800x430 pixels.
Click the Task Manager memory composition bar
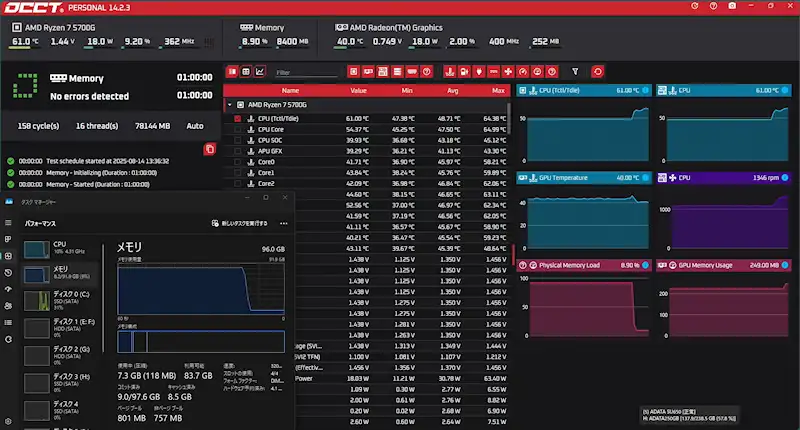point(201,342)
